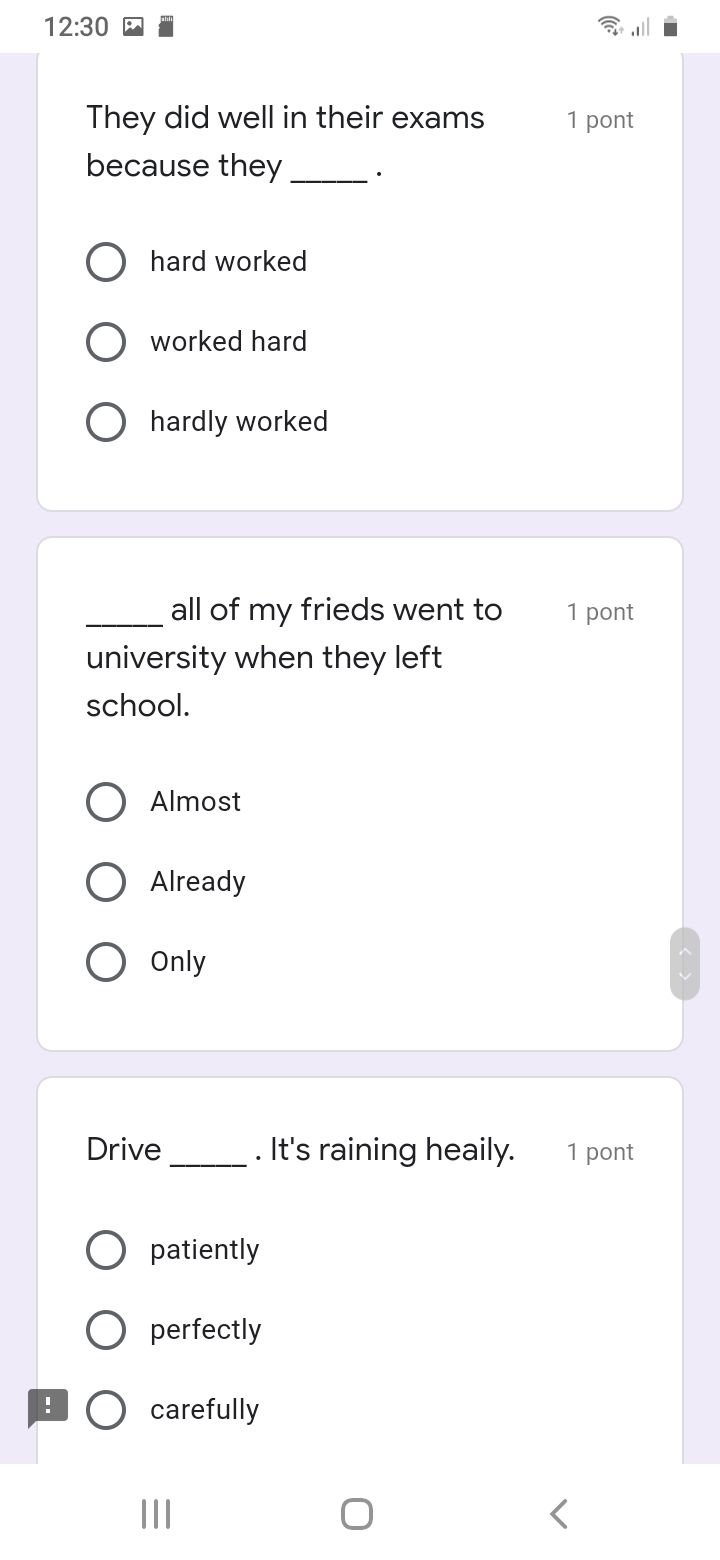Select "Almost" as the answer
Screen dimensions: 720x1560
coord(106,802)
